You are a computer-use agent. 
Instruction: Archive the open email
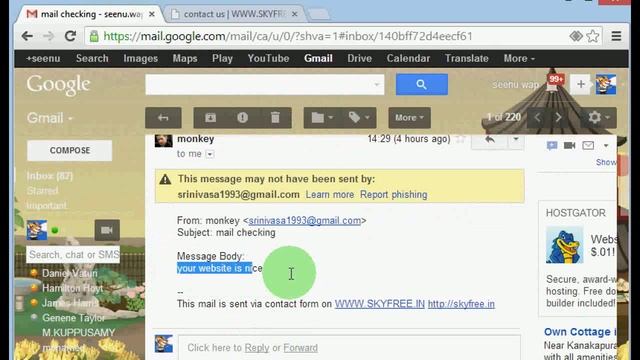(211, 118)
